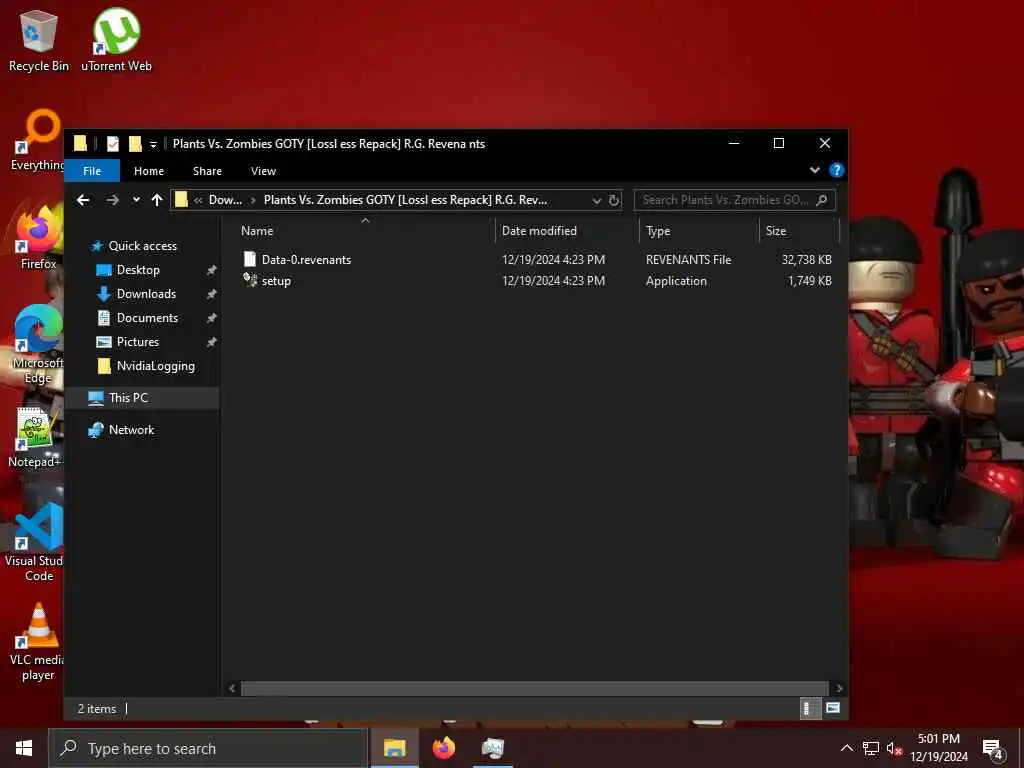Image resolution: width=1024 pixels, height=768 pixels.
Task: Sort files by Date modified column
Action: (539, 231)
